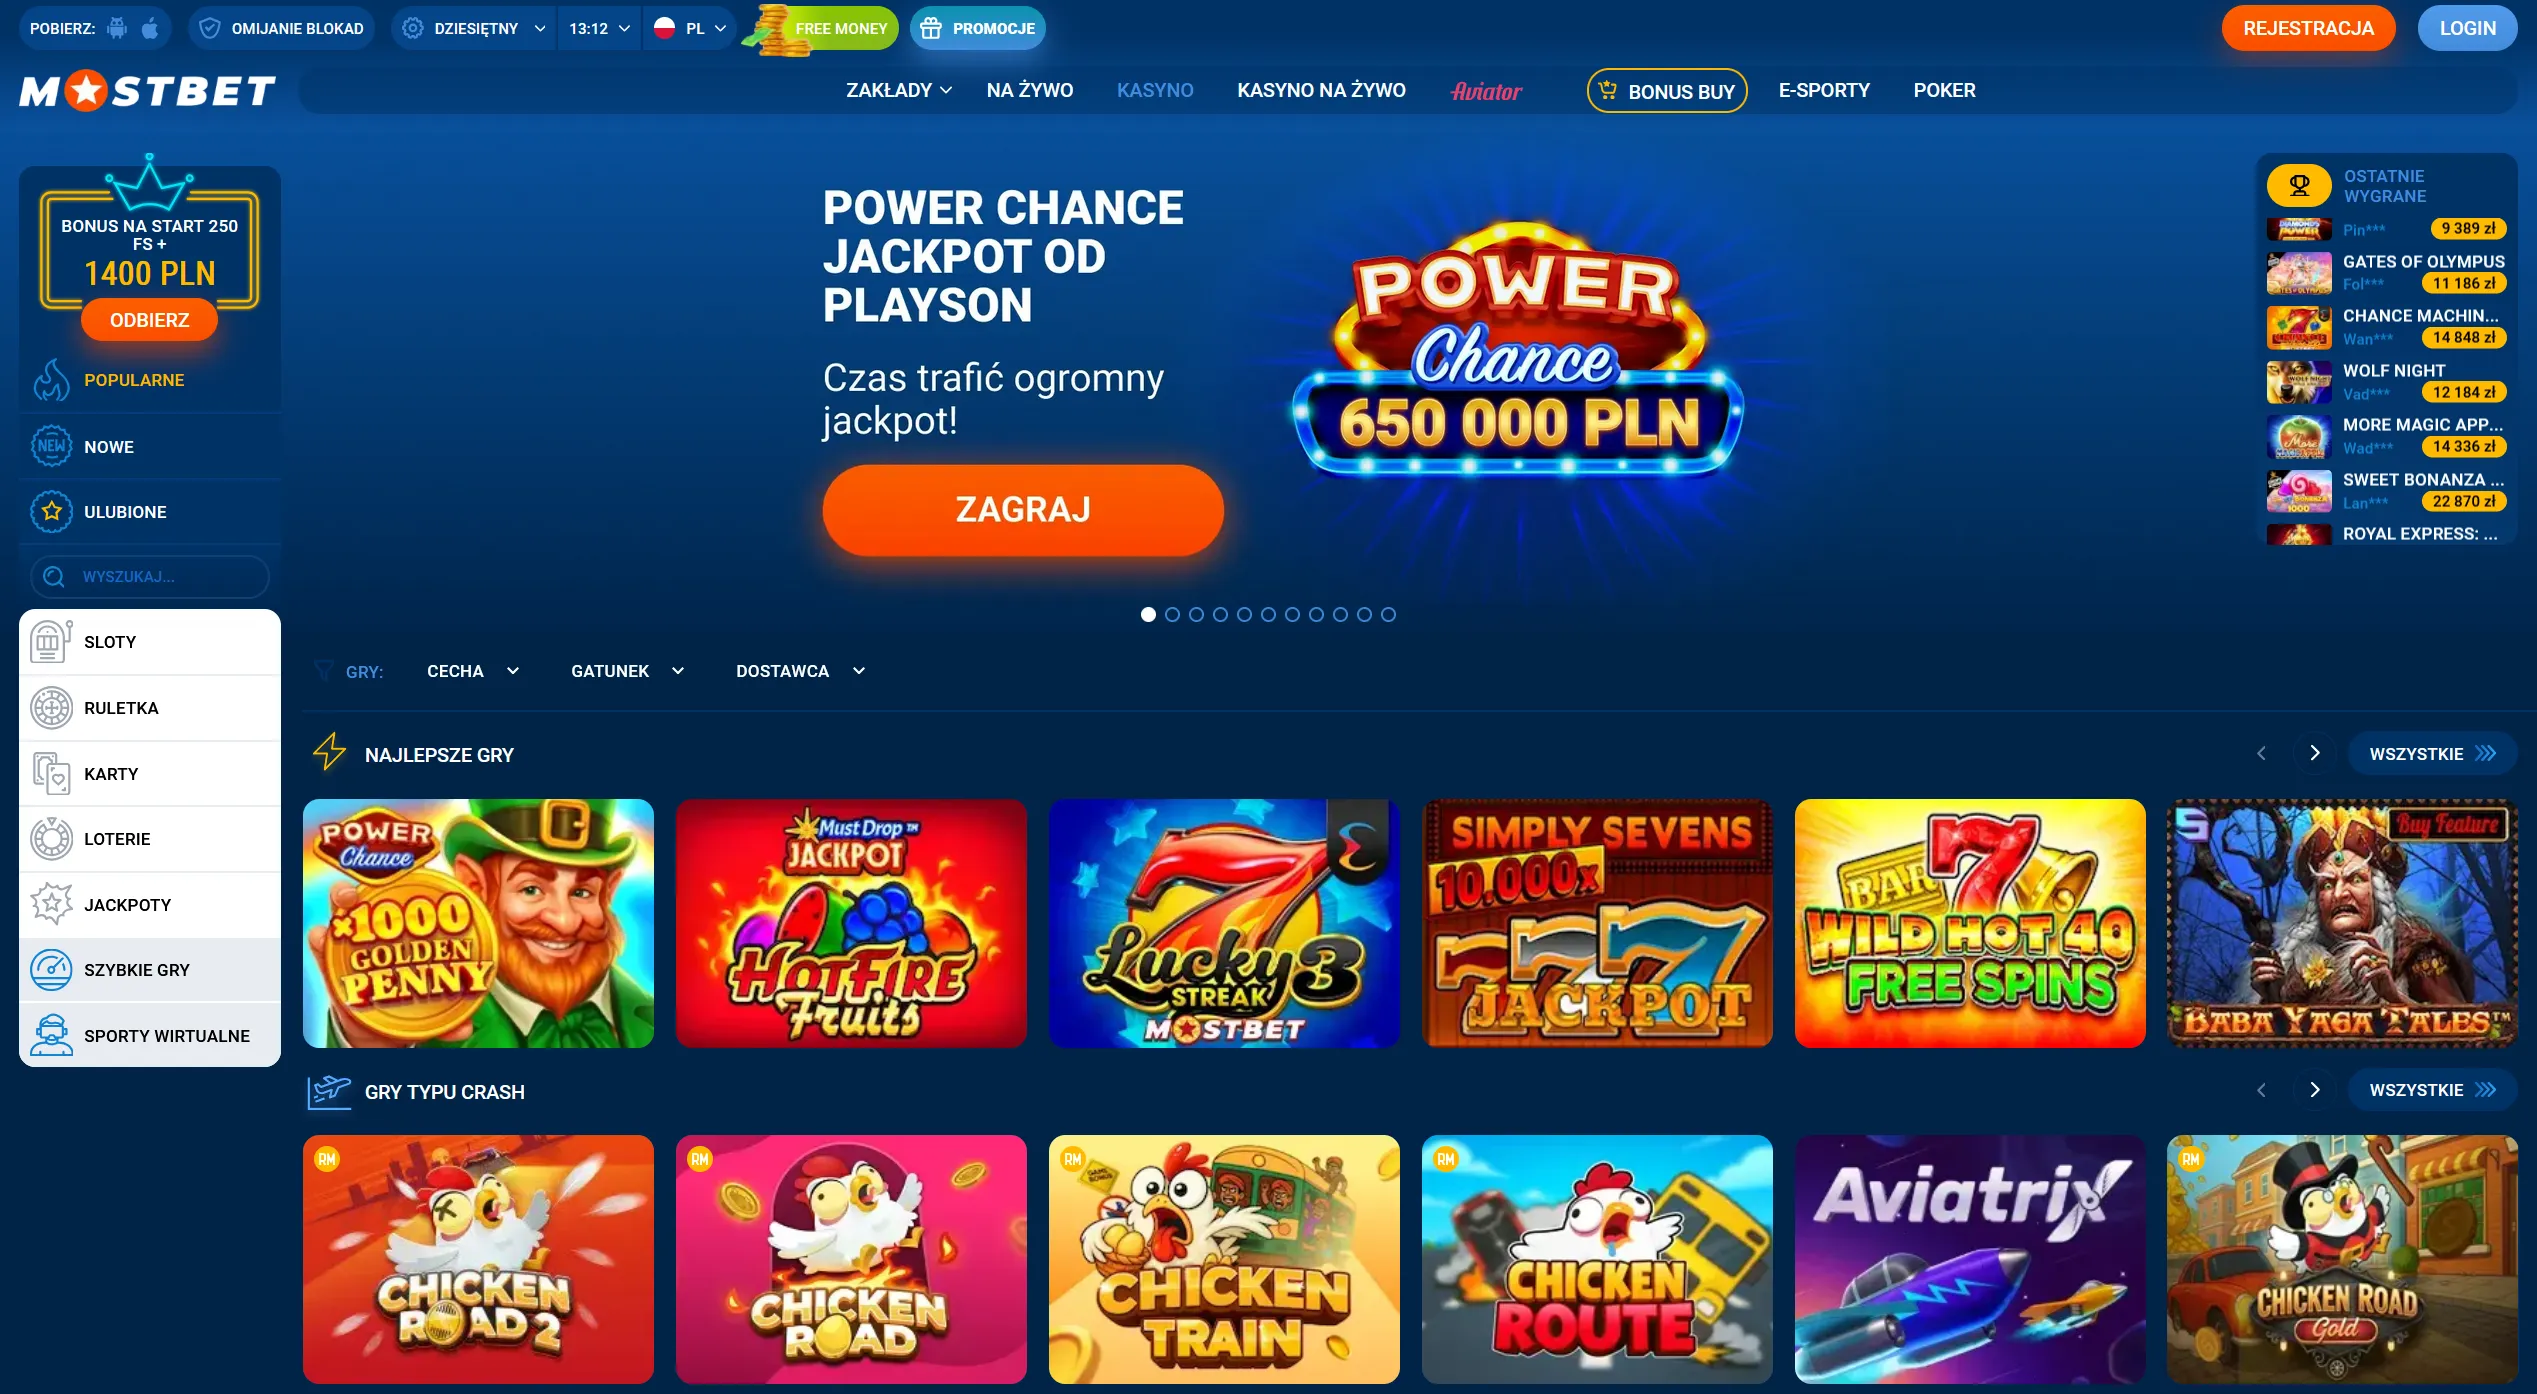This screenshot has height=1394, width=2537.
Task: Open the Sloty slot machine category
Action: coord(150,642)
